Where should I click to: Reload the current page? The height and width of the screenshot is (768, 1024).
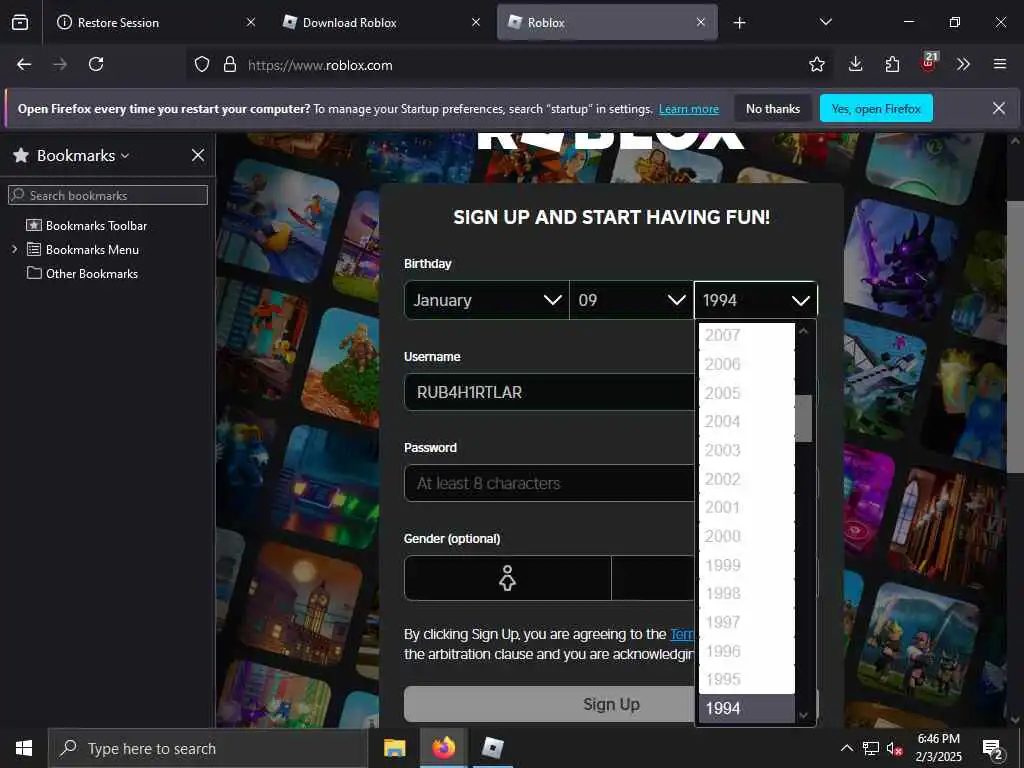[x=96, y=64]
